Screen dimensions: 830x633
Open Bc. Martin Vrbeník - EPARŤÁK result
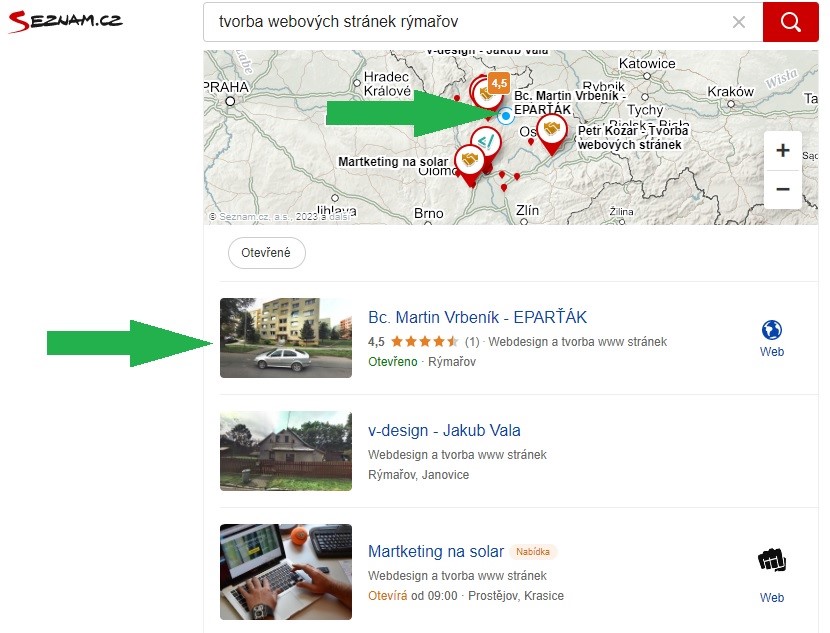pyautogui.click(x=477, y=317)
